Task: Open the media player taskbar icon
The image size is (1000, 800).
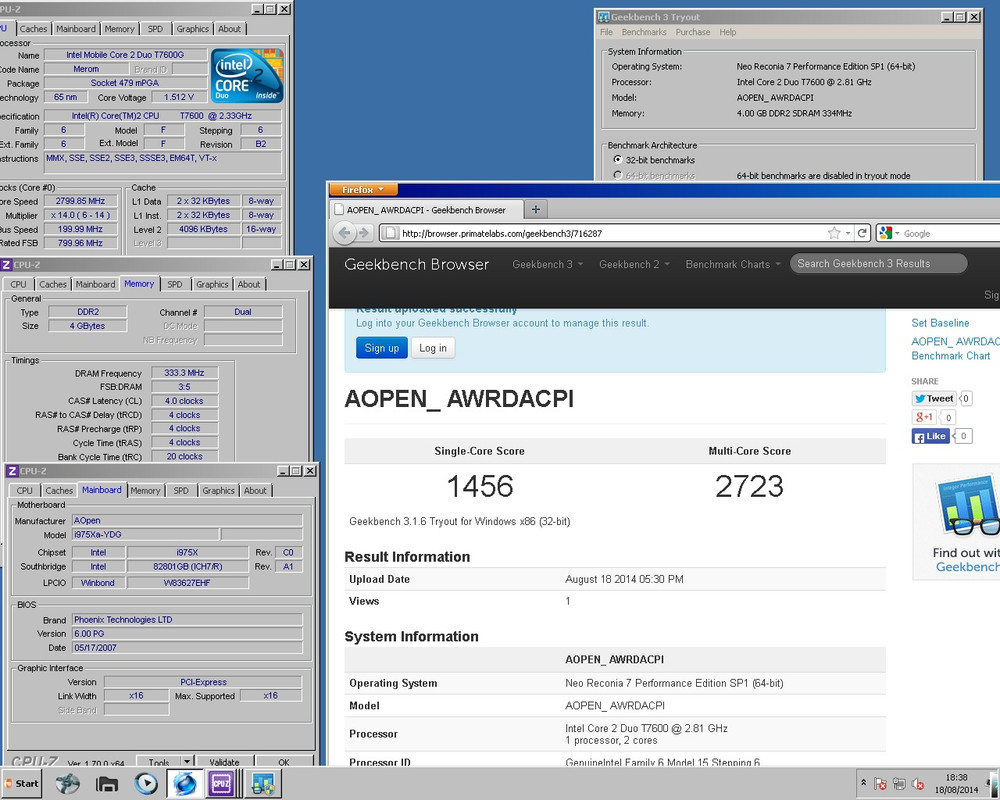Action: click(x=146, y=783)
